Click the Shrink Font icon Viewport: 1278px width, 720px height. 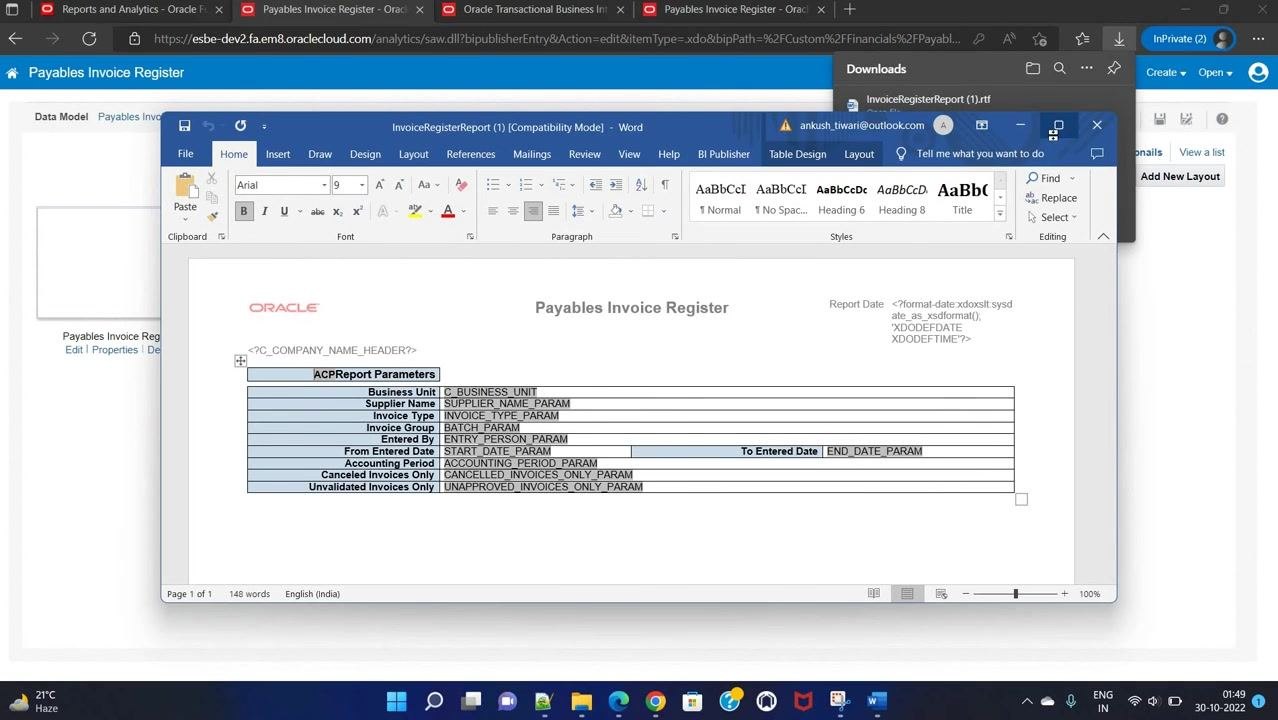[x=399, y=185]
